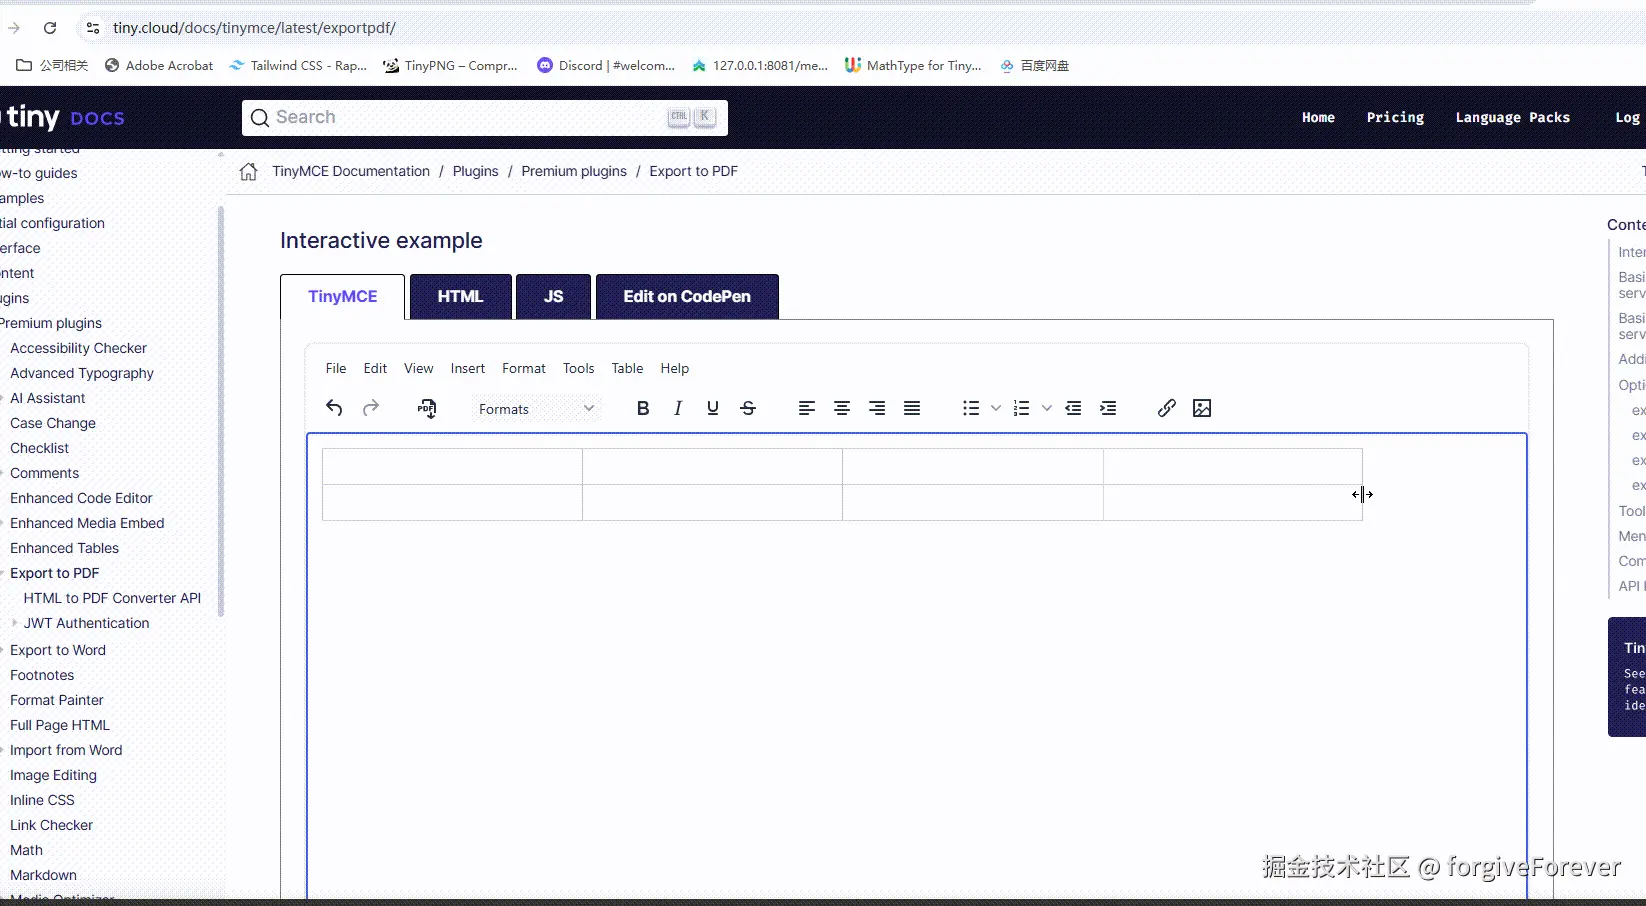
Task: Increase indent of the paragraph
Action: coord(1108,408)
